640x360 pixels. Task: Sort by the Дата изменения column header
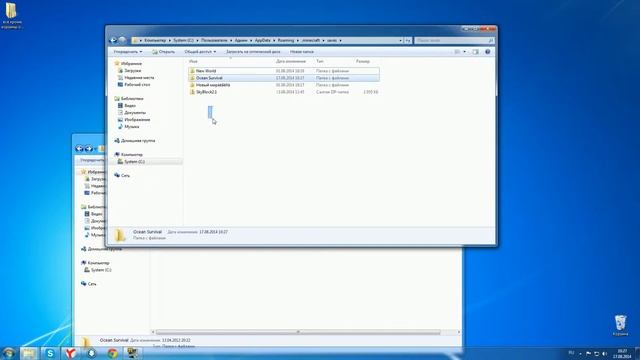(x=291, y=61)
